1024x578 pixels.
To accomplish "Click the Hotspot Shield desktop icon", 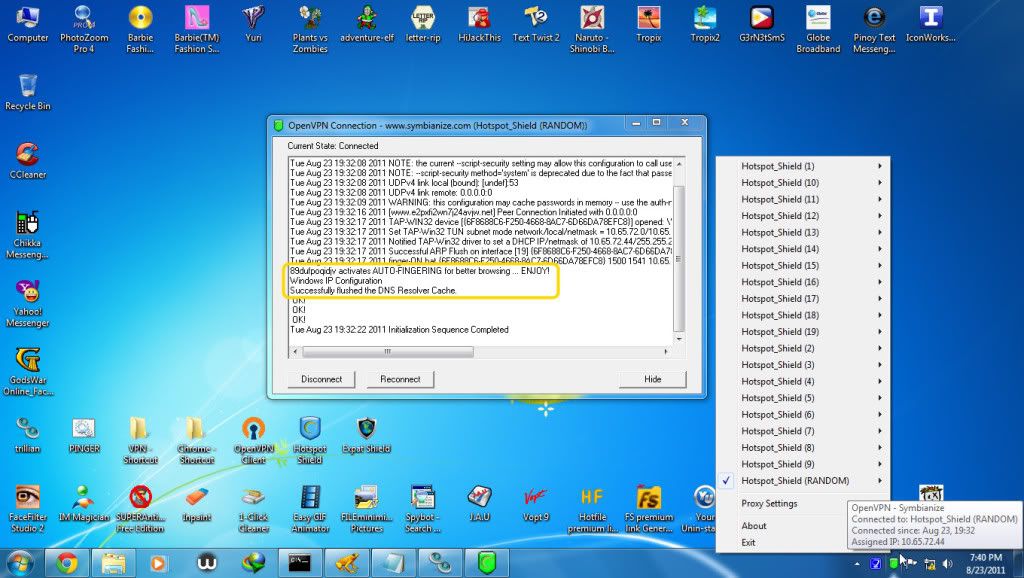I will pos(310,440).
